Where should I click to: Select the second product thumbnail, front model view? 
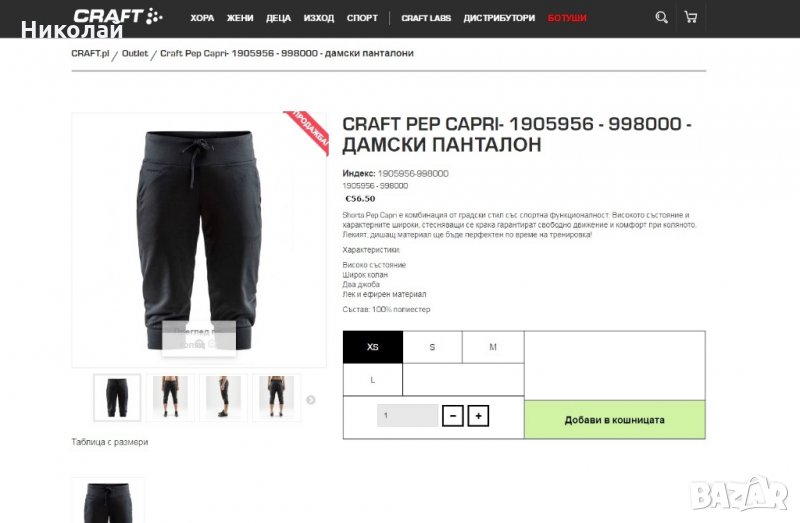[170, 397]
